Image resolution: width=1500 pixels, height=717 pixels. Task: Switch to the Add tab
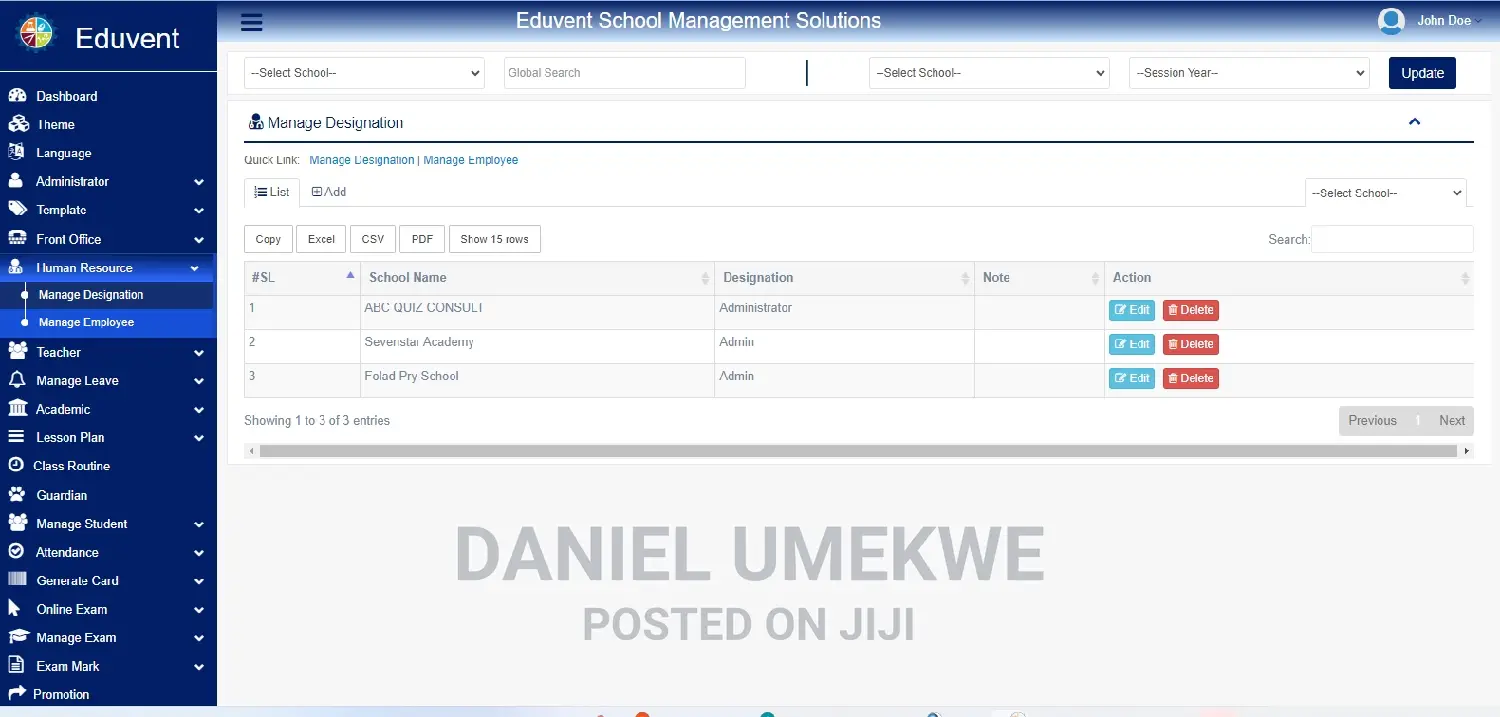tap(329, 192)
